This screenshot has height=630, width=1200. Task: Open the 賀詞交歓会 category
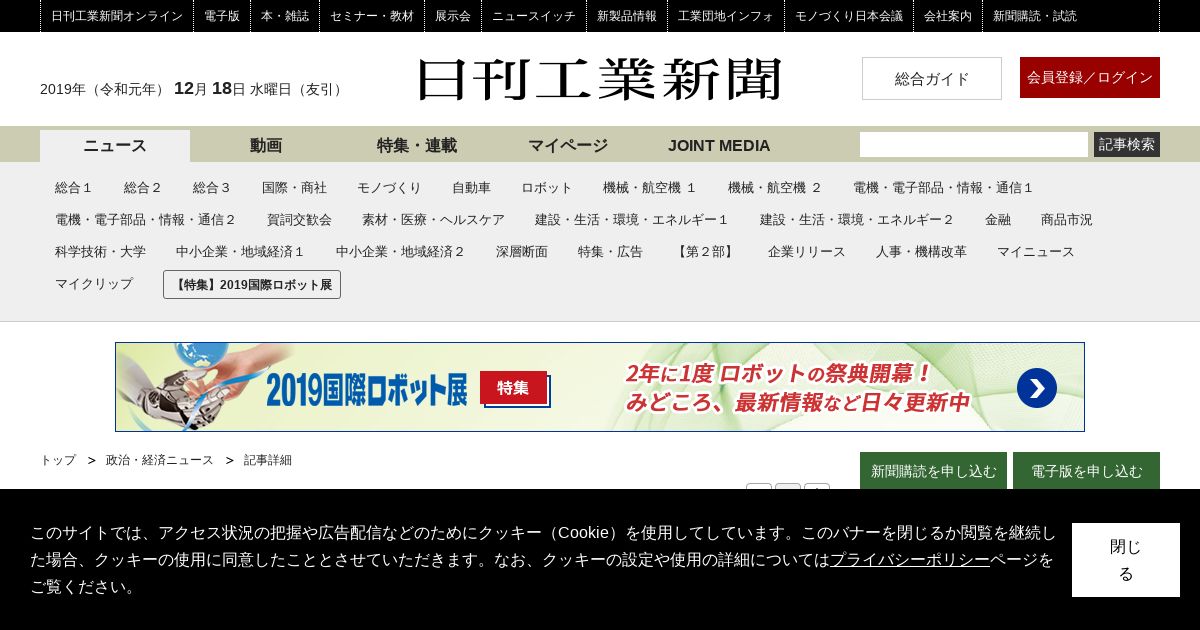point(299,220)
